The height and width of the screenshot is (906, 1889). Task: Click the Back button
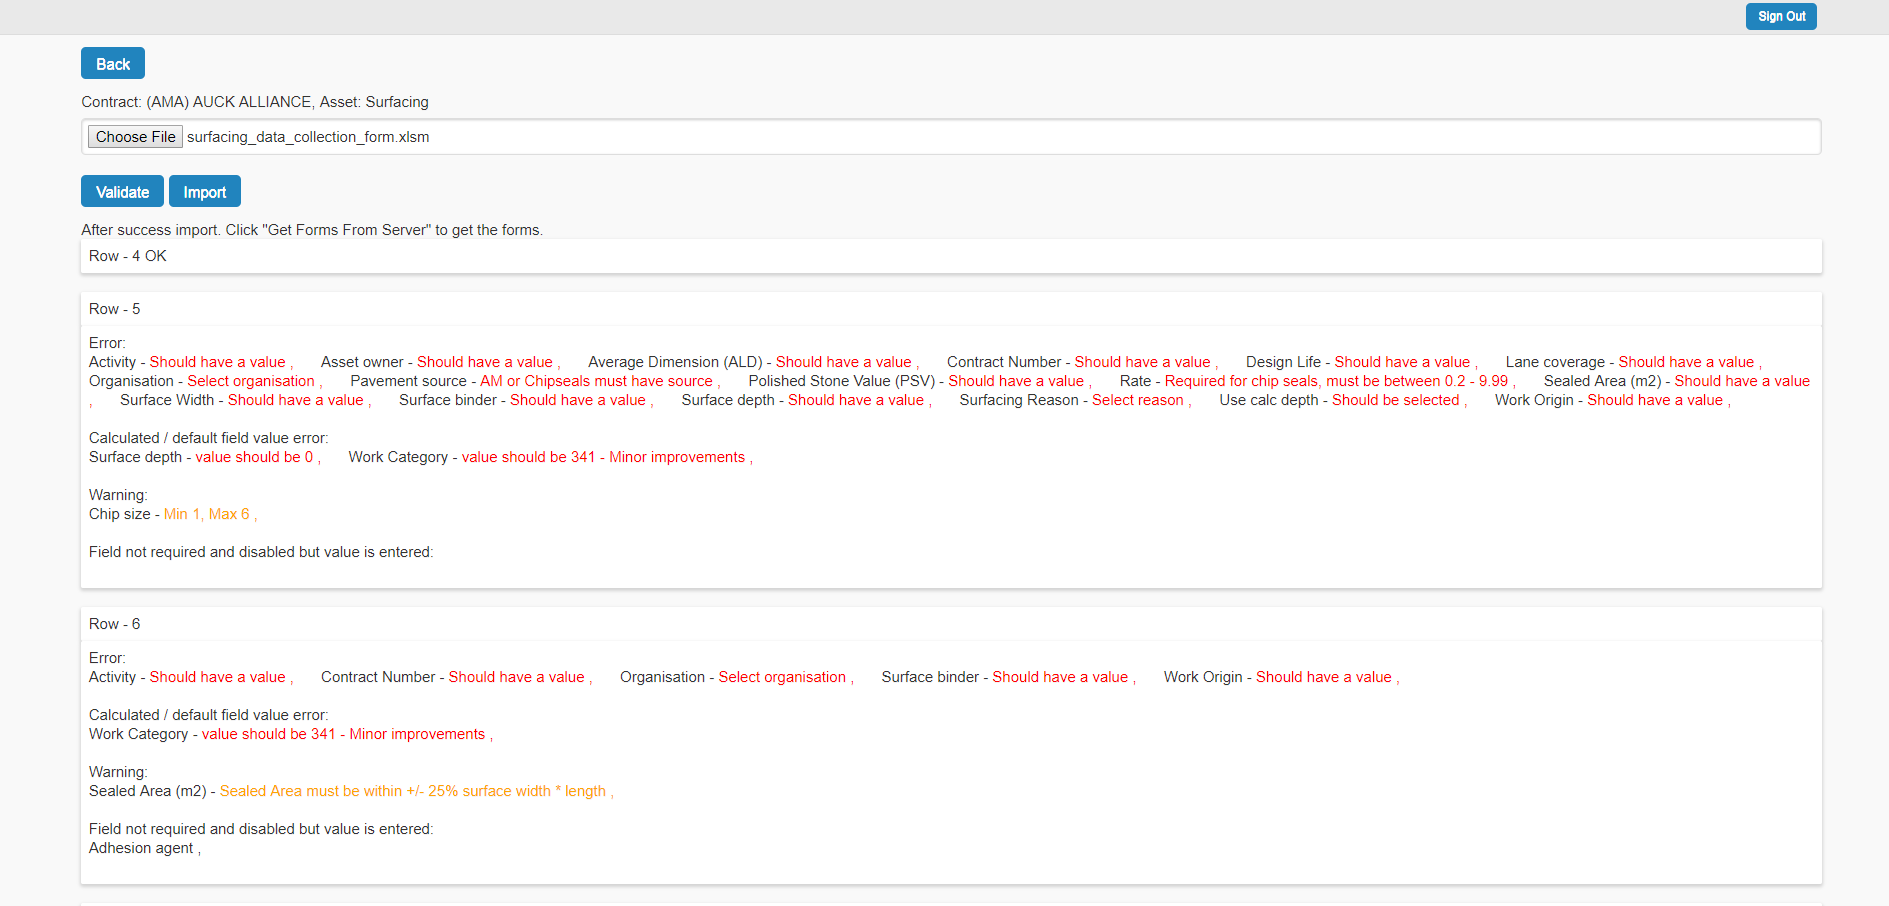click(x=112, y=63)
